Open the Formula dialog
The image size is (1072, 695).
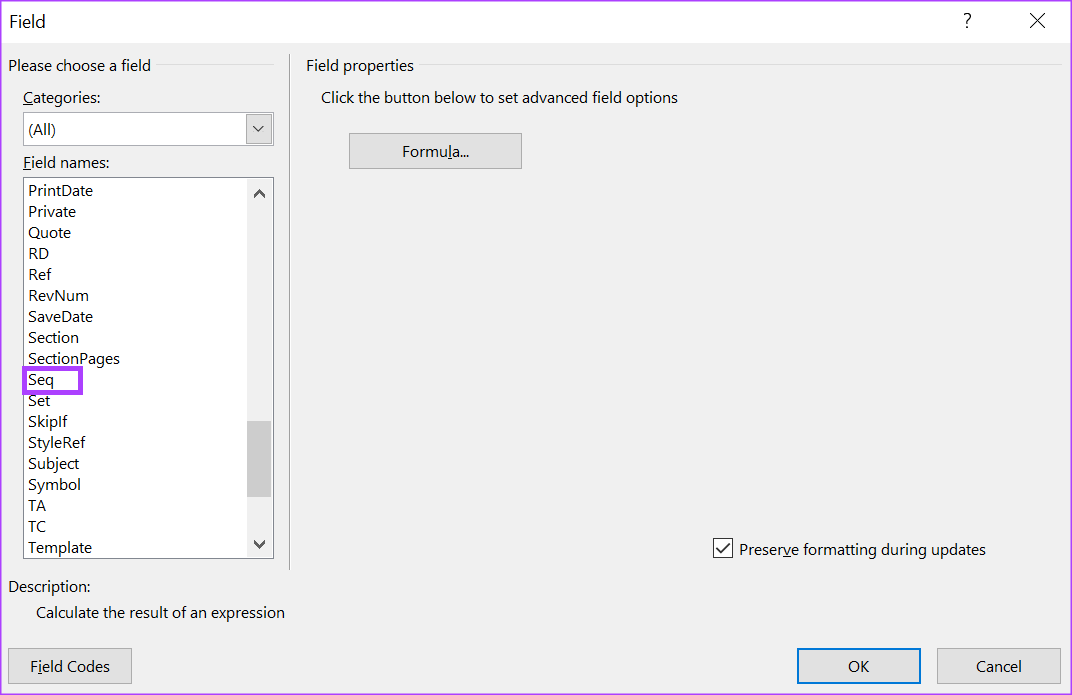pos(435,150)
